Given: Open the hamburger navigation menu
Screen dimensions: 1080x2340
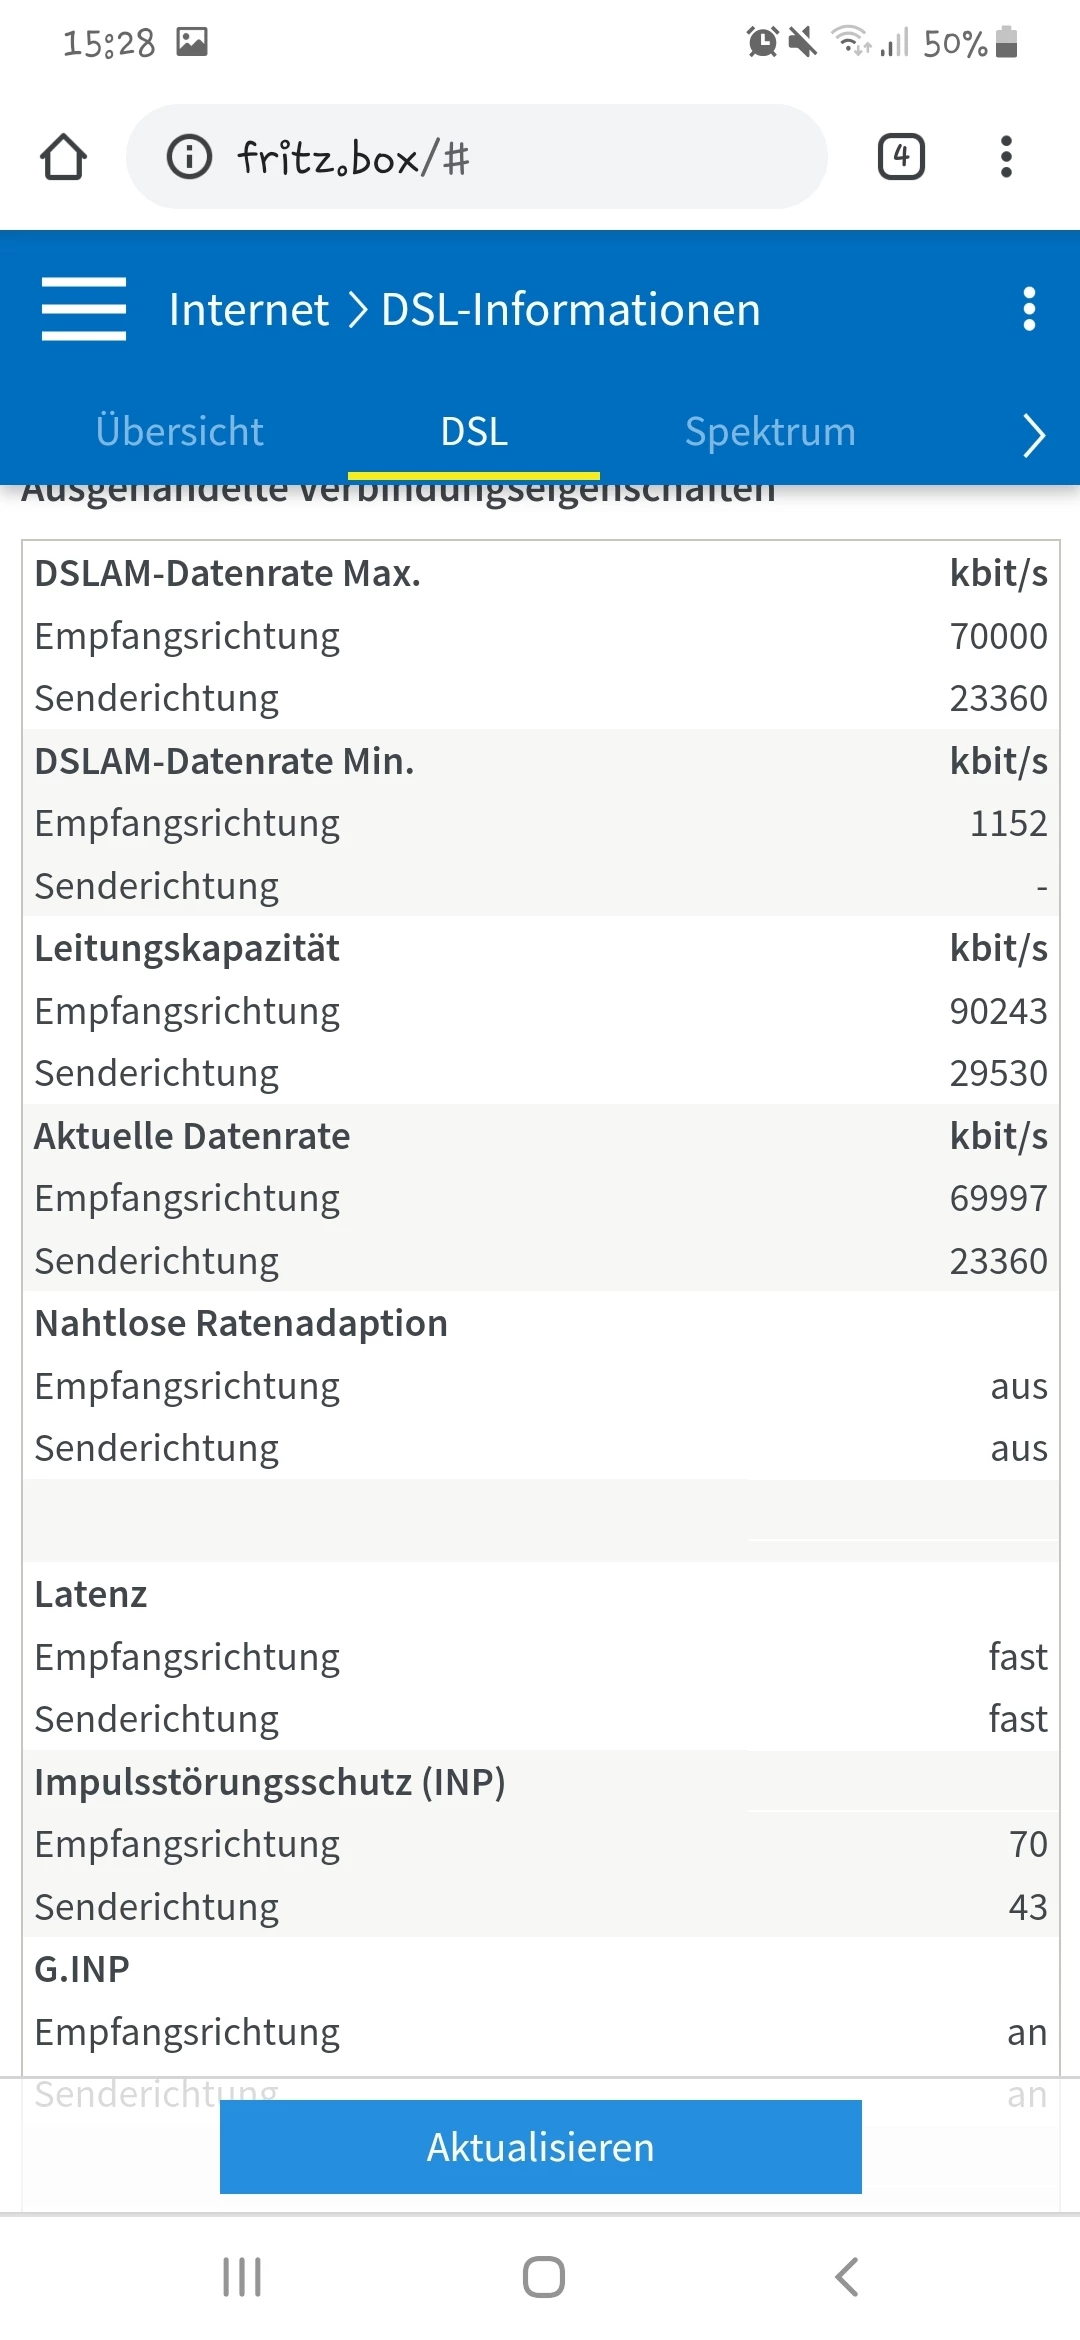Looking at the screenshot, I should pos(84,309).
